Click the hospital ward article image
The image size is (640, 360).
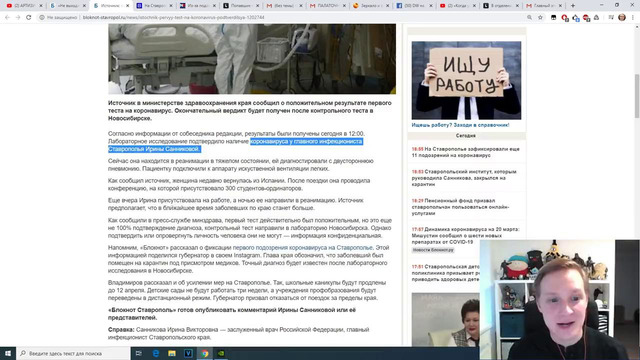click(x=252, y=59)
